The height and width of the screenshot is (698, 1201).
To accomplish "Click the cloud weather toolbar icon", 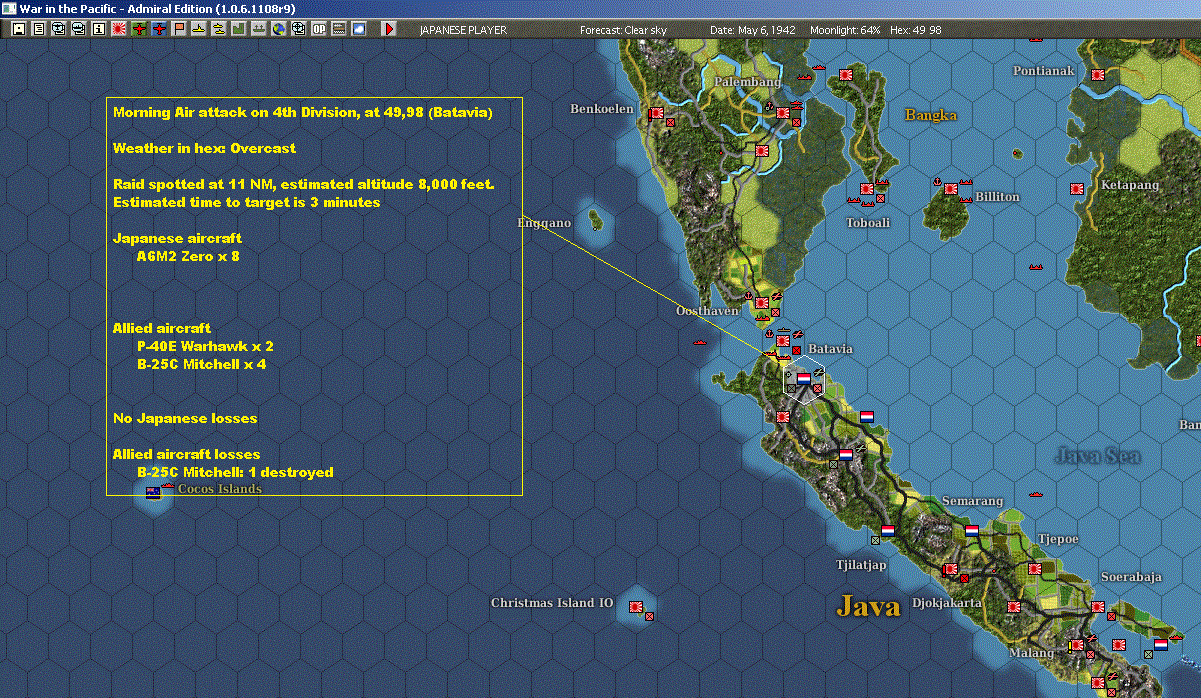I will (359, 29).
